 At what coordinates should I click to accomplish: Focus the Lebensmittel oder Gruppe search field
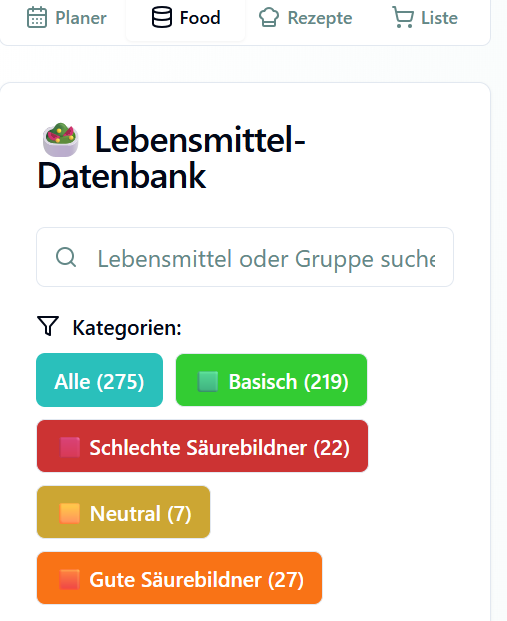[x=245, y=257]
